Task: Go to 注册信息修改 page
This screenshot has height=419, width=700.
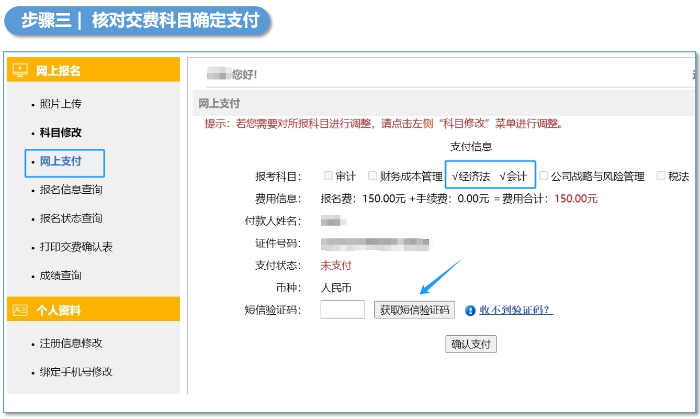Action: click(x=71, y=343)
